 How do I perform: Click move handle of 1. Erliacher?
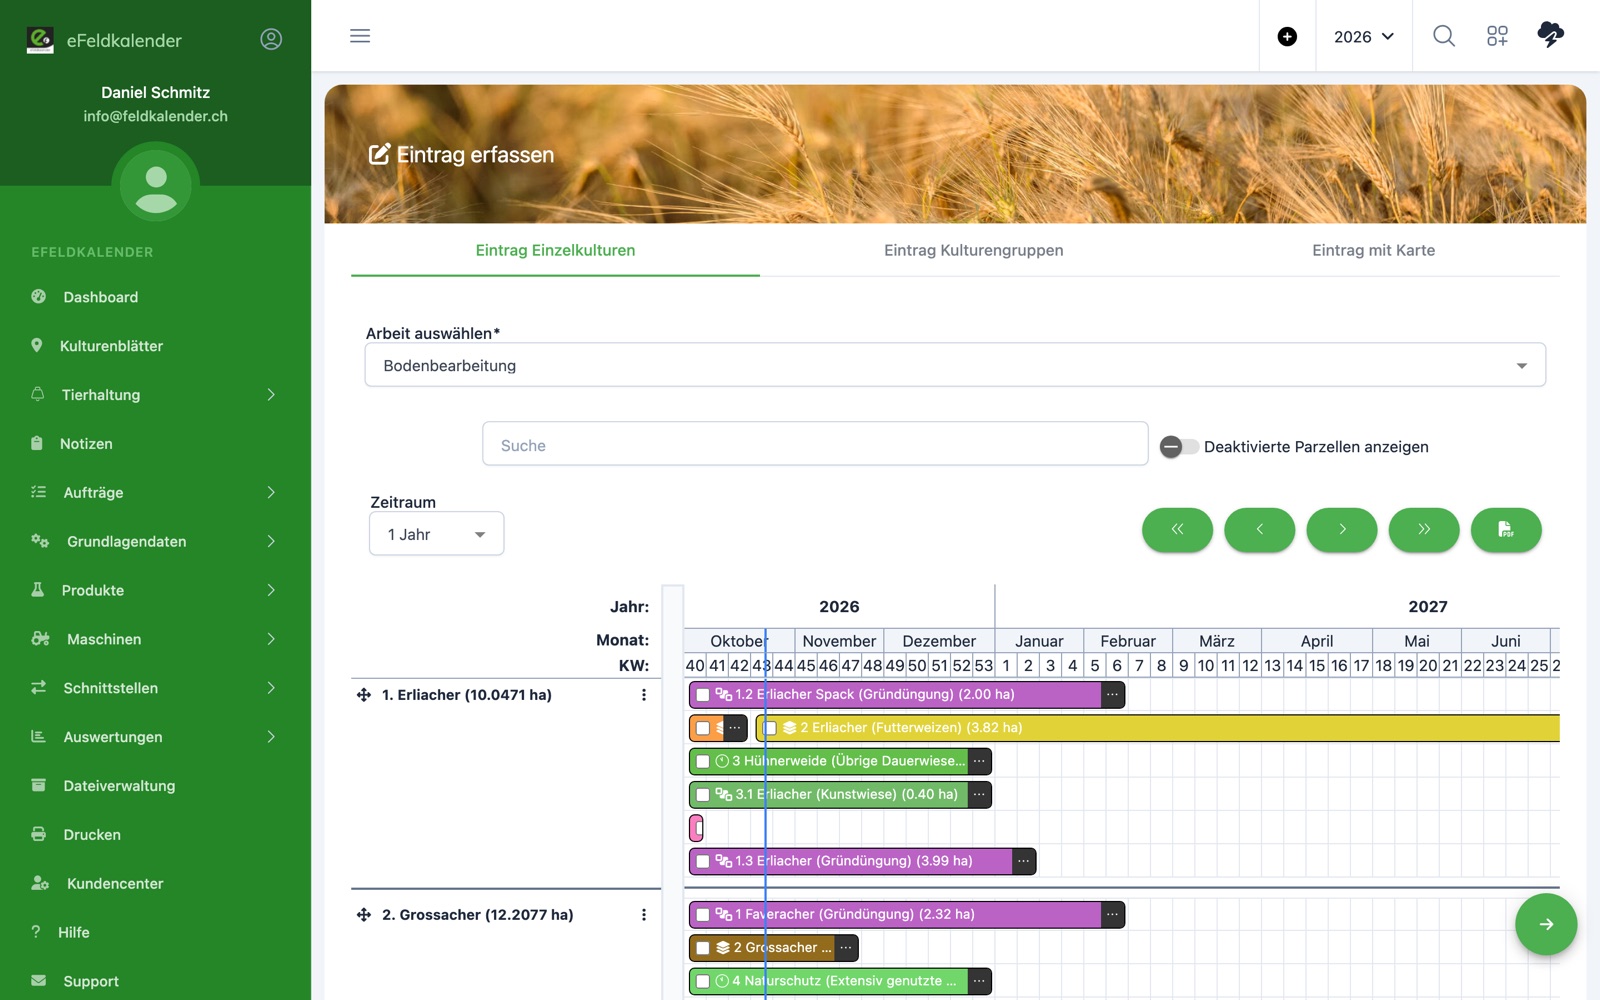[364, 695]
